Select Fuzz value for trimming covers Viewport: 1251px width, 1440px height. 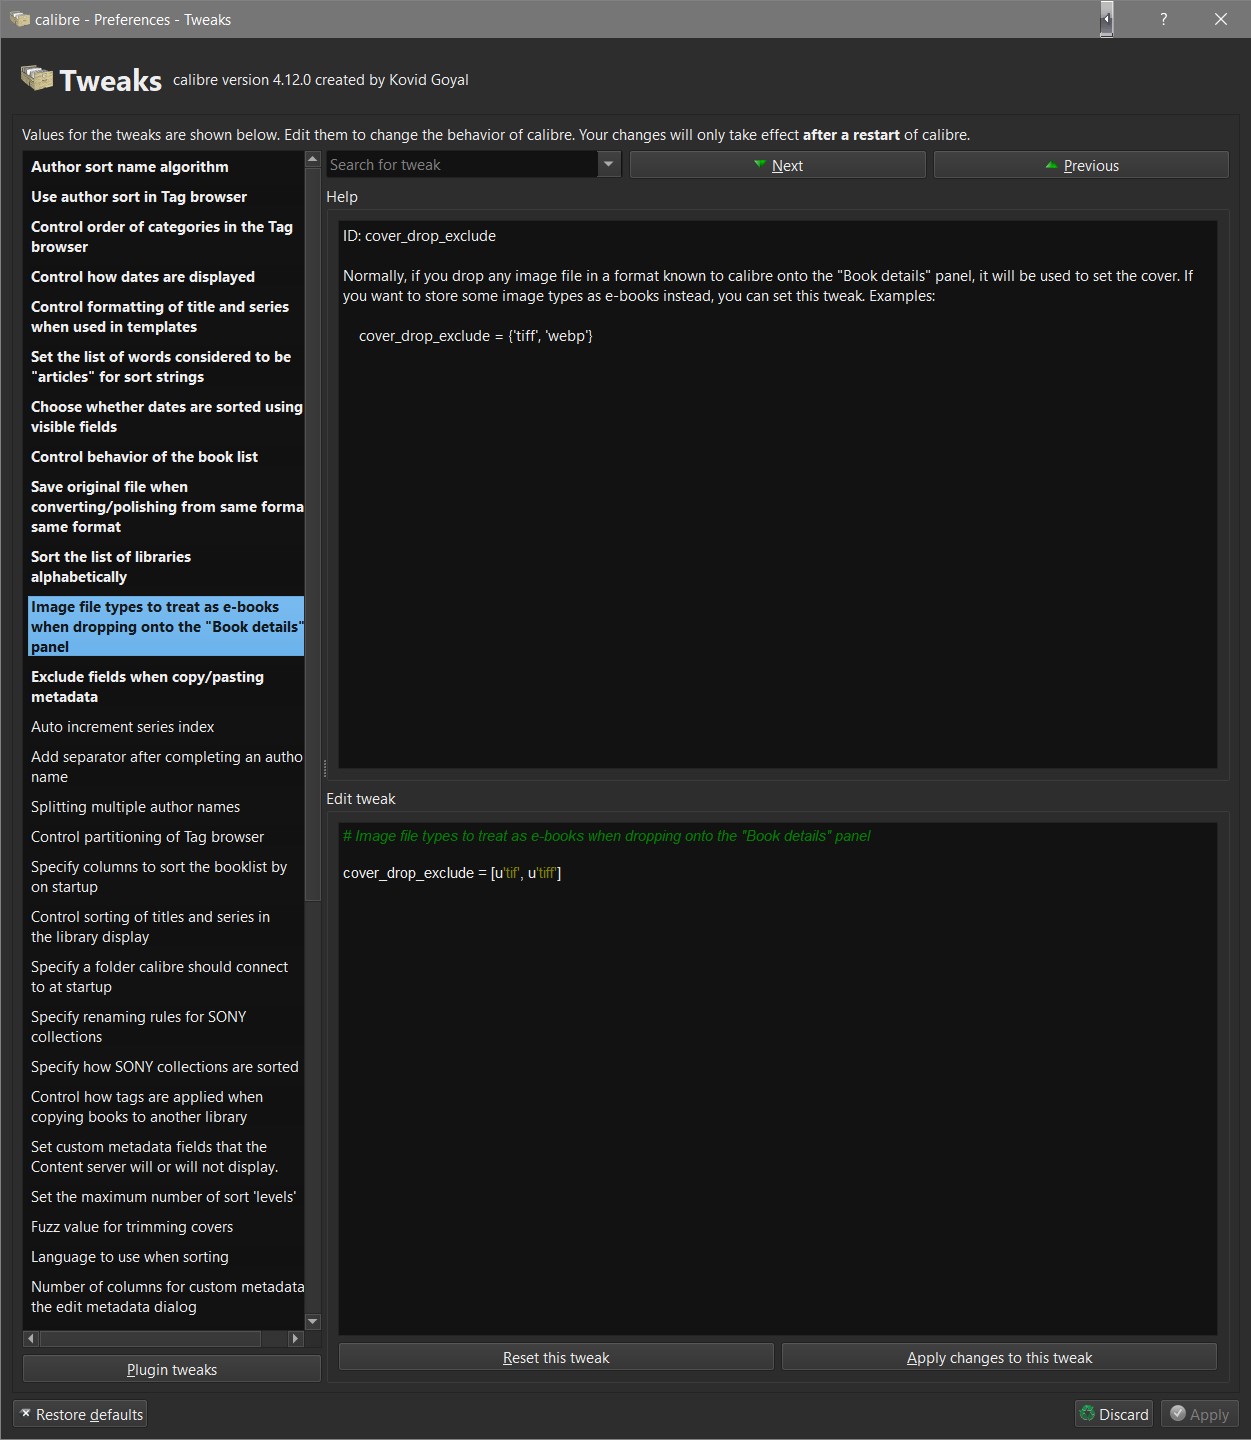pyautogui.click(x=166, y=1227)
